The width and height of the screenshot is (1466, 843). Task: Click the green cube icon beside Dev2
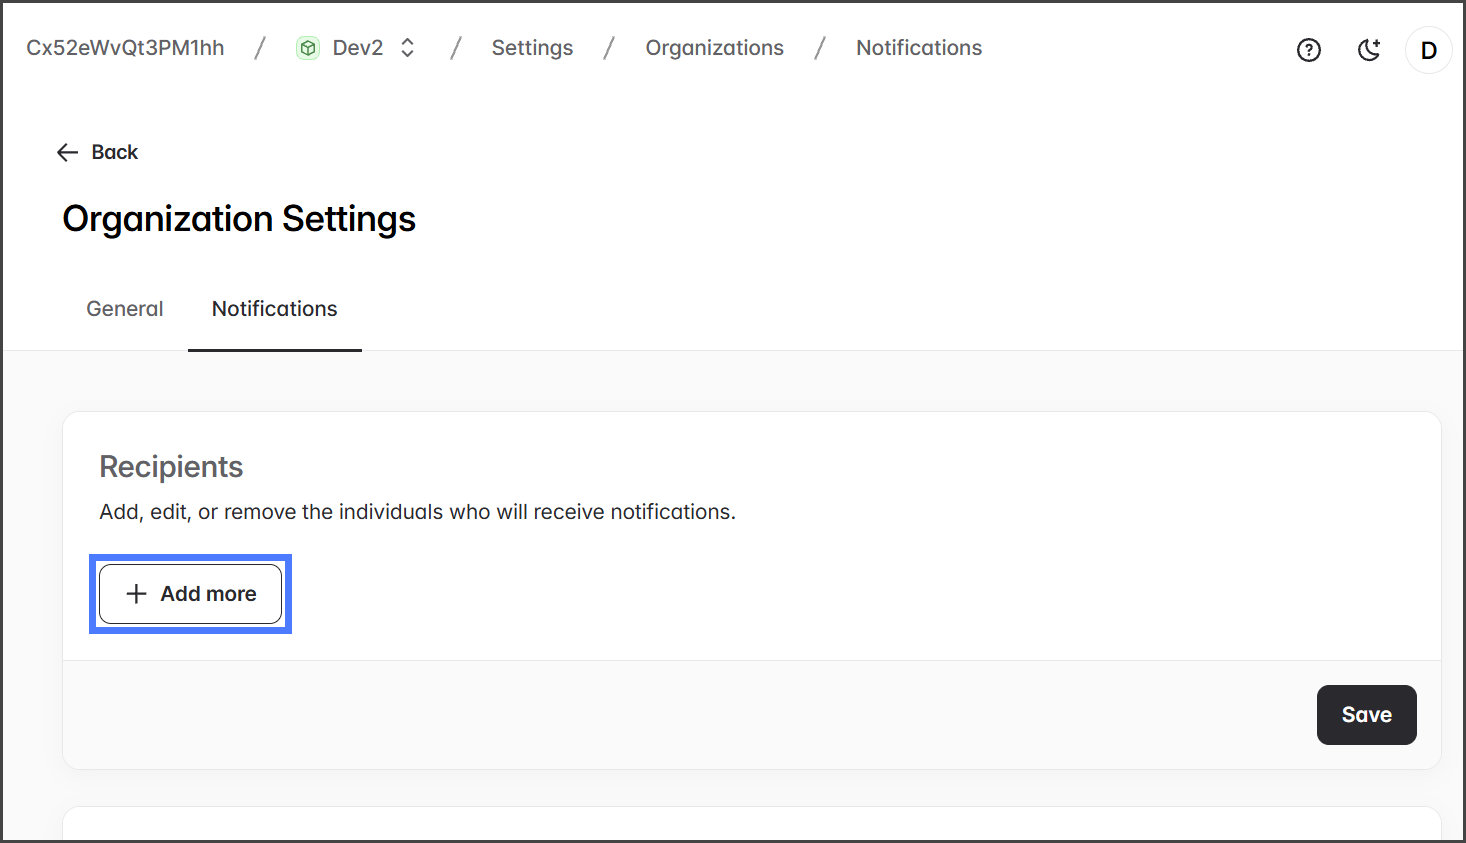click(308, 48)
